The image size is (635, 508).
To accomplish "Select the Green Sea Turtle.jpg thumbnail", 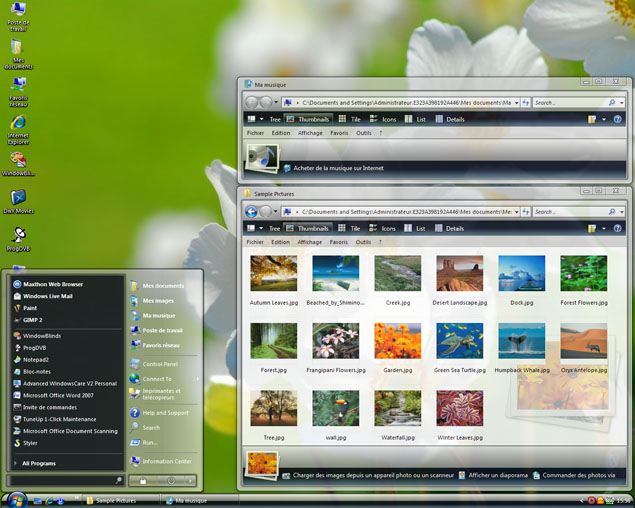I will point(460,341).
